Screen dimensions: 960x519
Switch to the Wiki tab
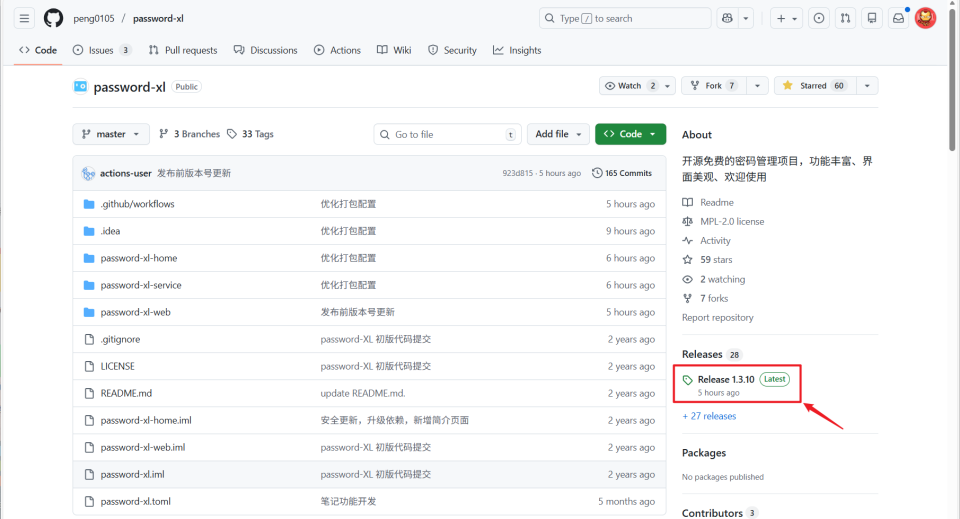click(394, 50)
